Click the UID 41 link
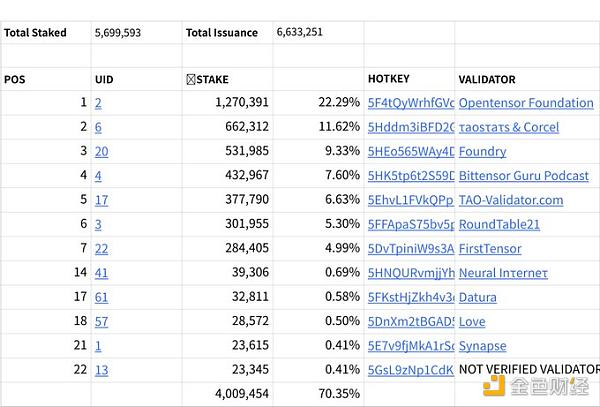Image resolution: width=600 pixels, height=407 pixels. tap(101, 273)
